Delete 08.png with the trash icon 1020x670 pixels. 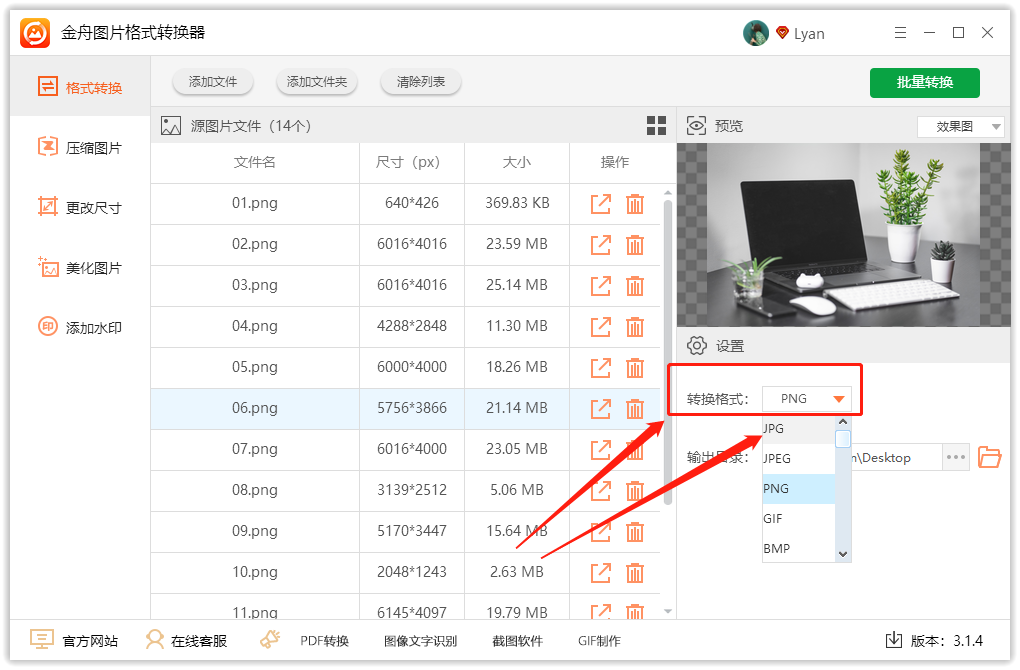click(635, 490)
